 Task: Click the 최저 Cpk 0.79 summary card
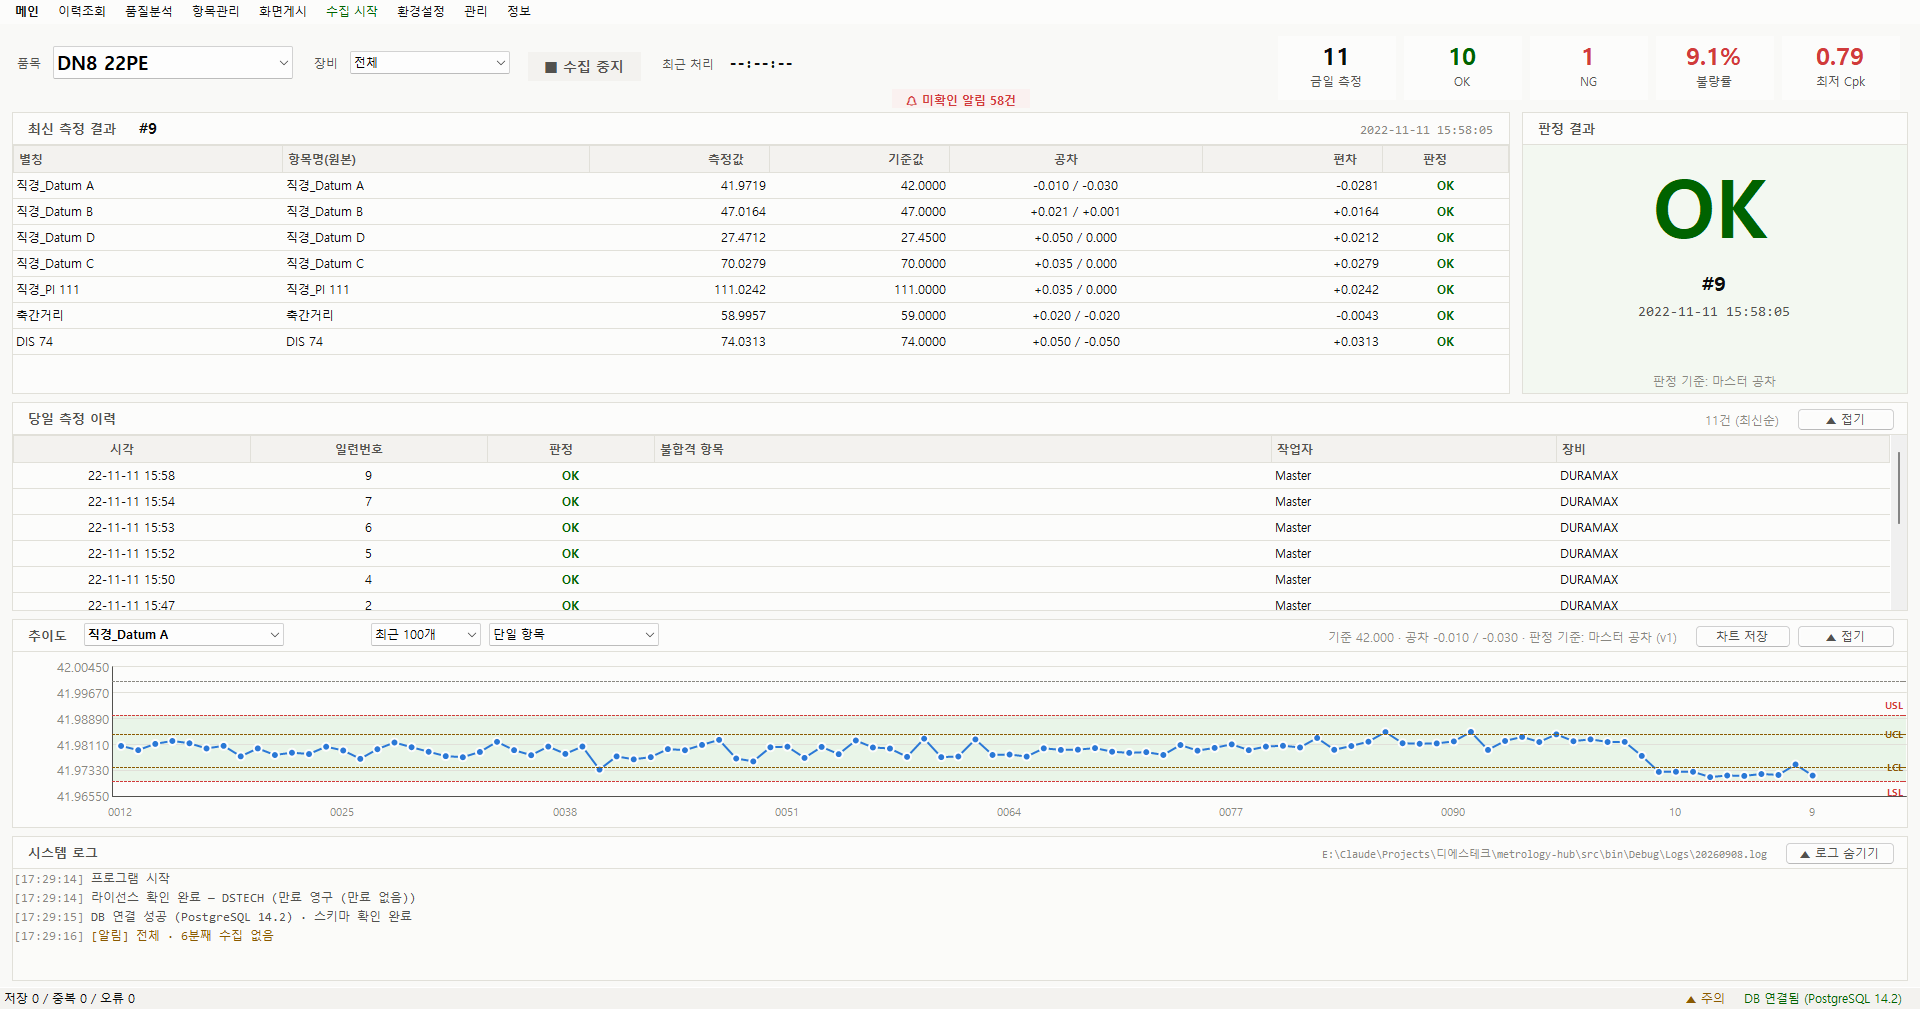coord(1840,67)
